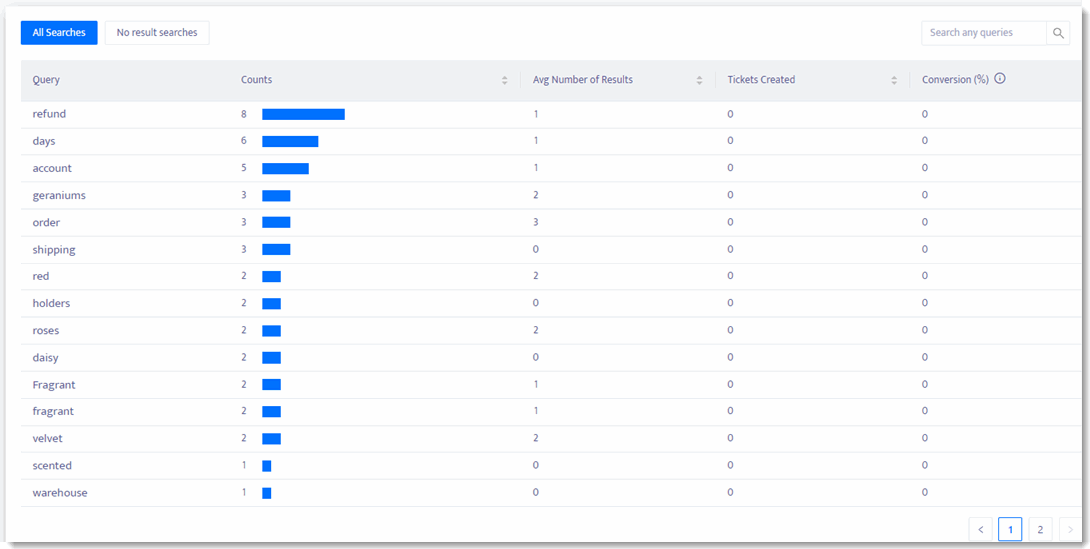Click the Query column header
This screenshot has width=1090, height=549.
point(47,80)
